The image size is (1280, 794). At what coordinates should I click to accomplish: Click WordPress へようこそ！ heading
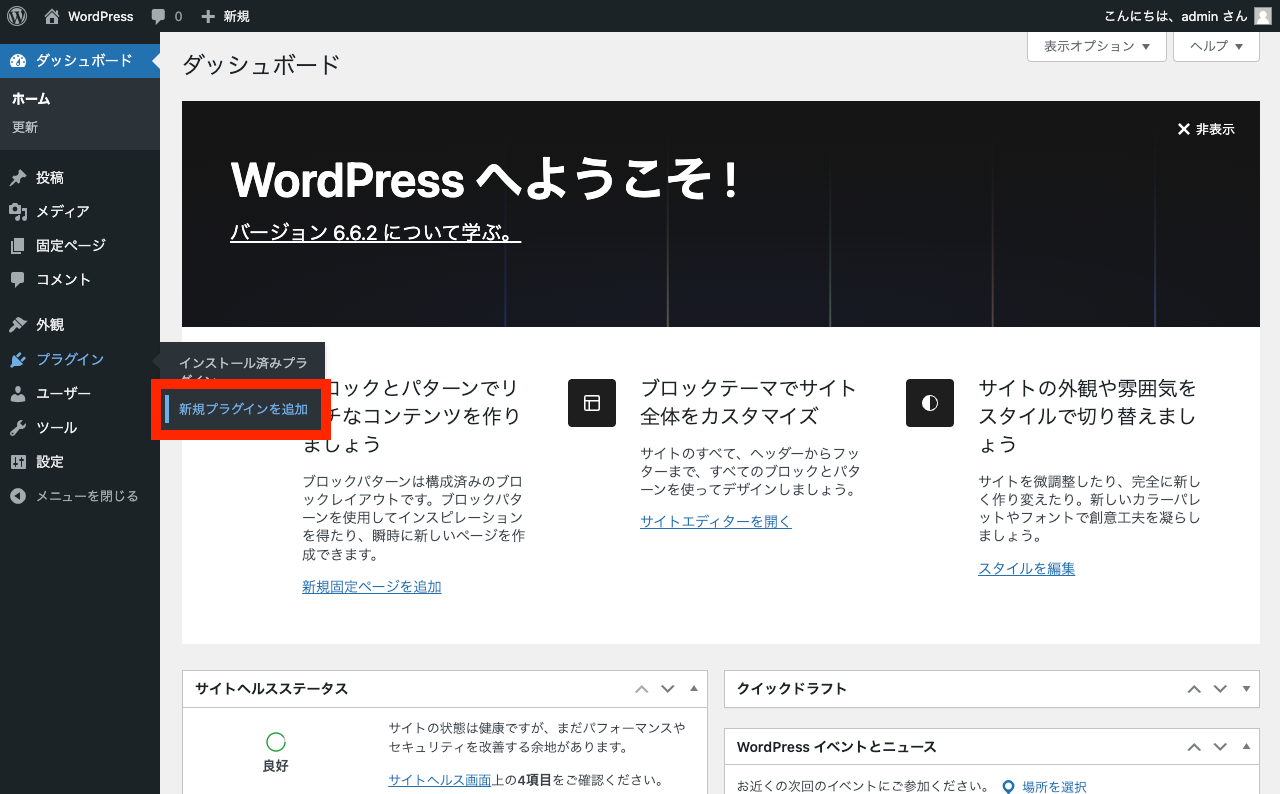point(485,180)
